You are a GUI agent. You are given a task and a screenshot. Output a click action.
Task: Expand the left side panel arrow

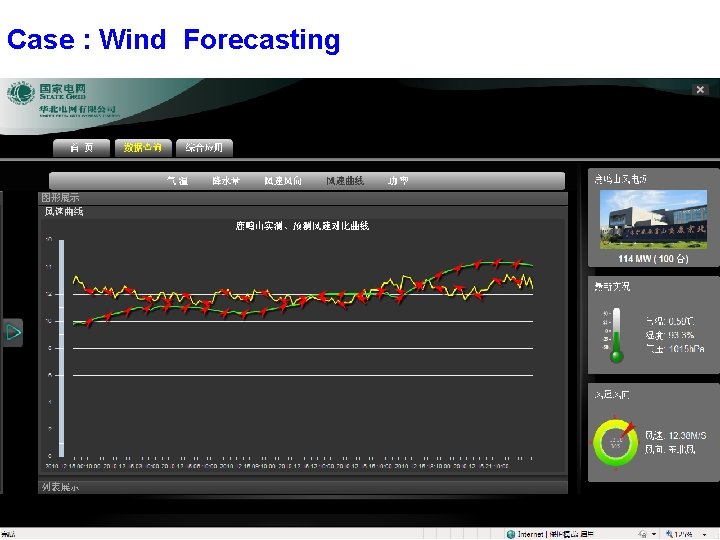tap(13, 332)
